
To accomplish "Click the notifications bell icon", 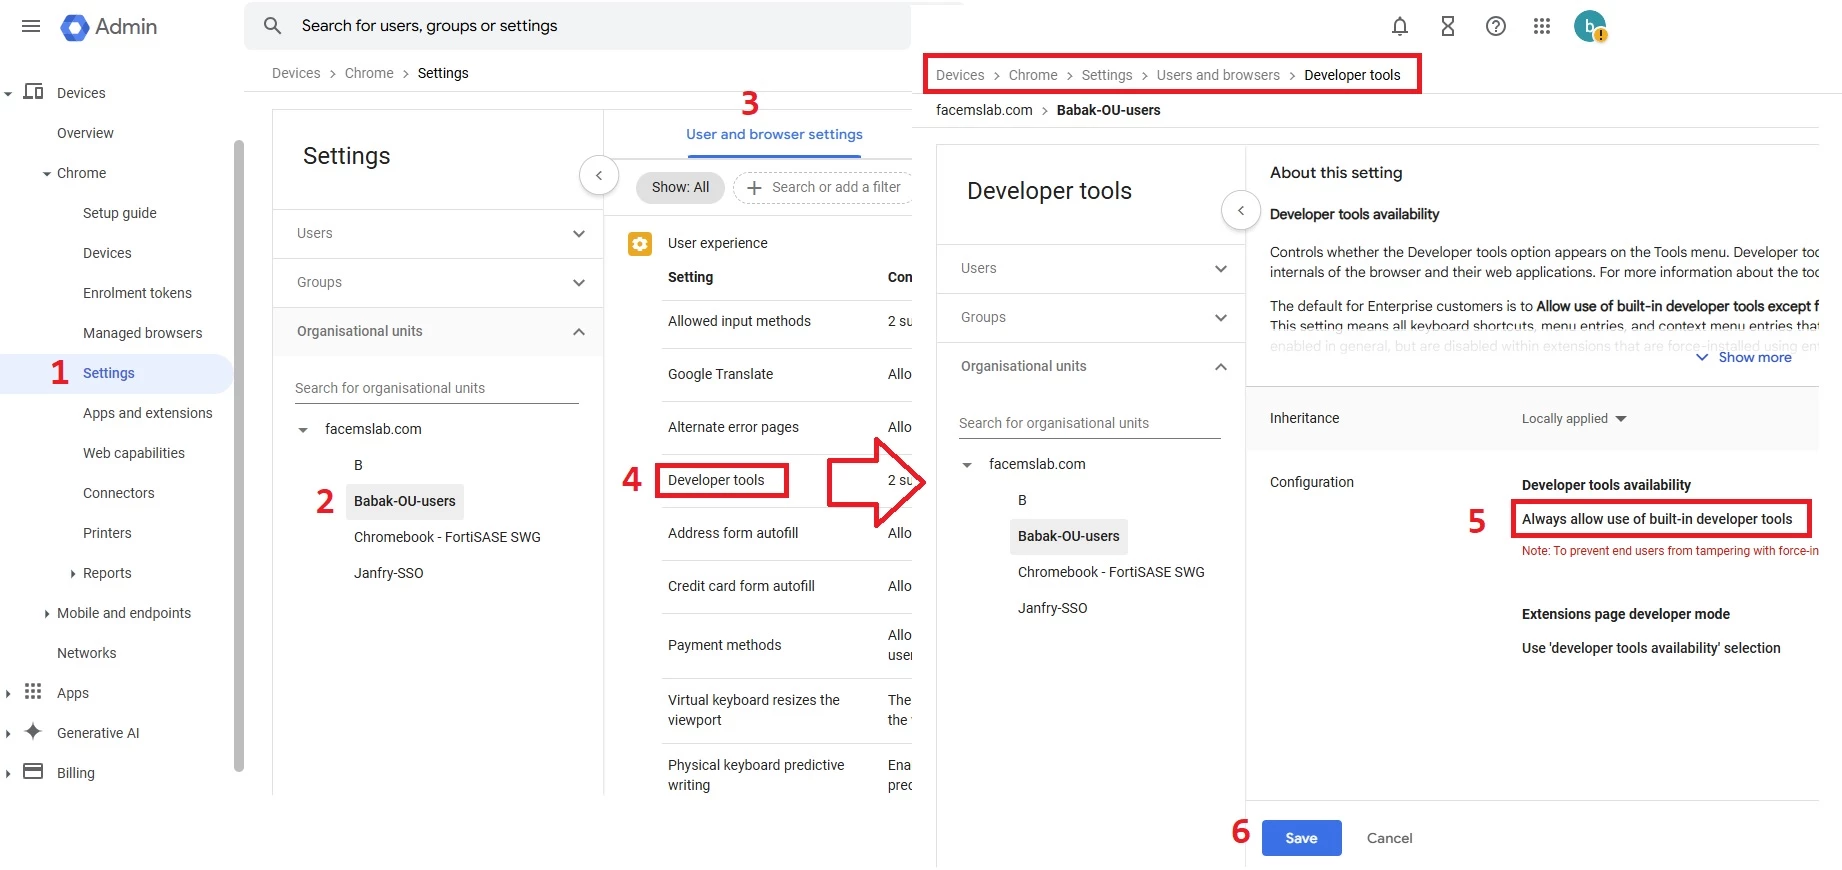I will click(x=1400, y=26).
